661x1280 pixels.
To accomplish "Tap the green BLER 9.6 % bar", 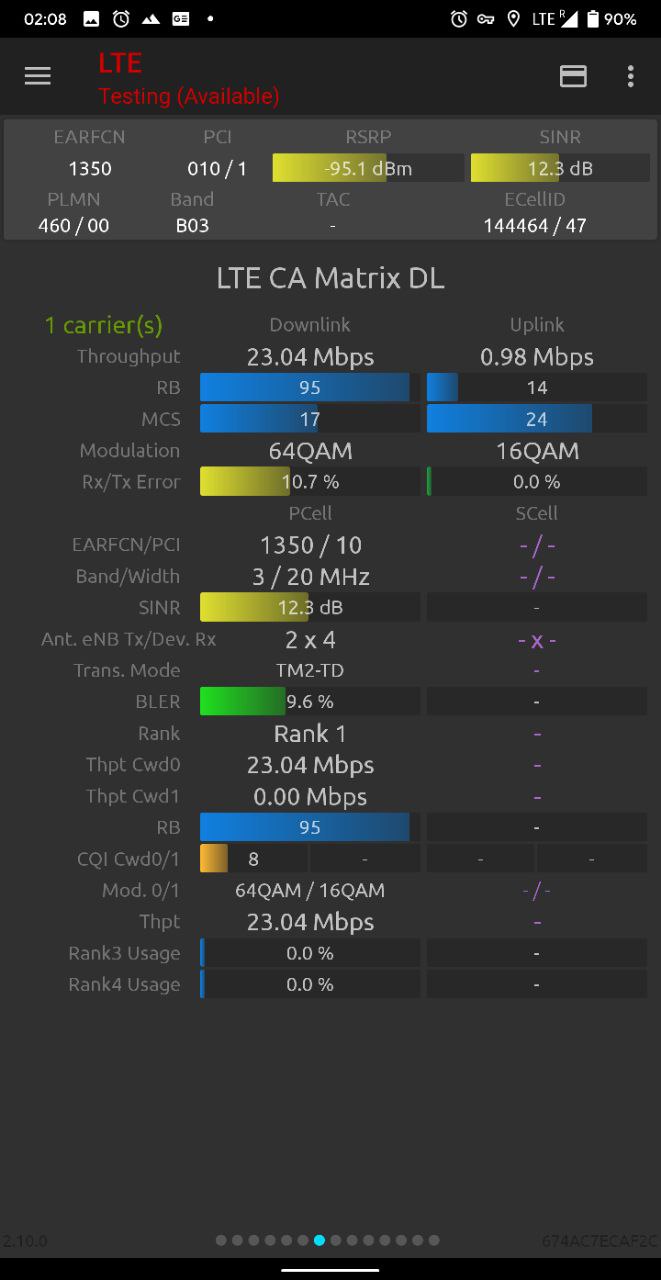I will click(310, 702).
